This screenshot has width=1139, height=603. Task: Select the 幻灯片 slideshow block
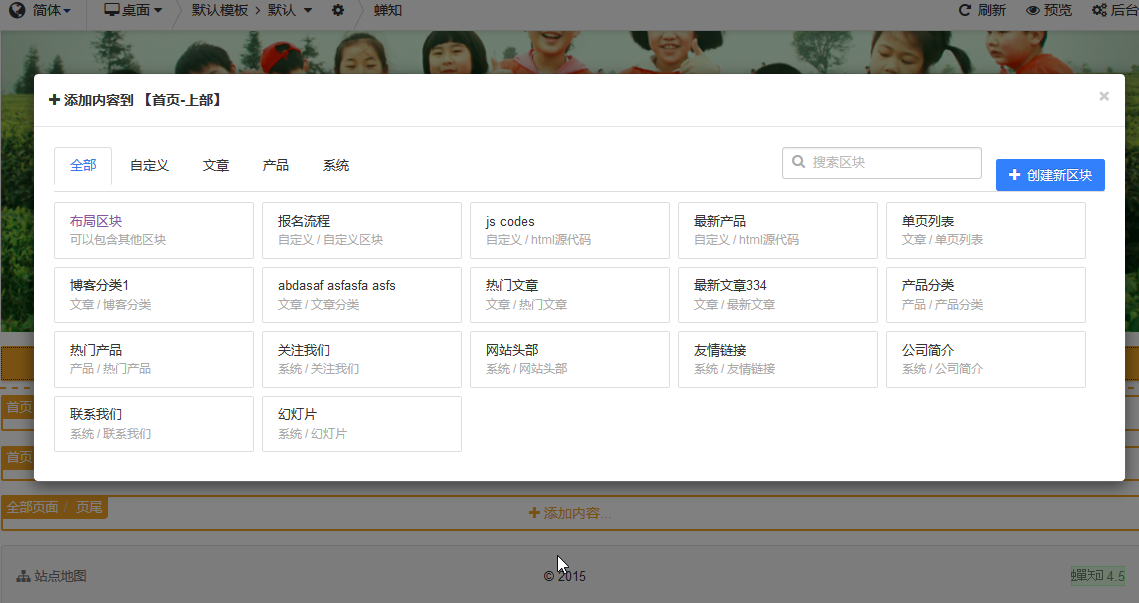click(x=362, y=423)
